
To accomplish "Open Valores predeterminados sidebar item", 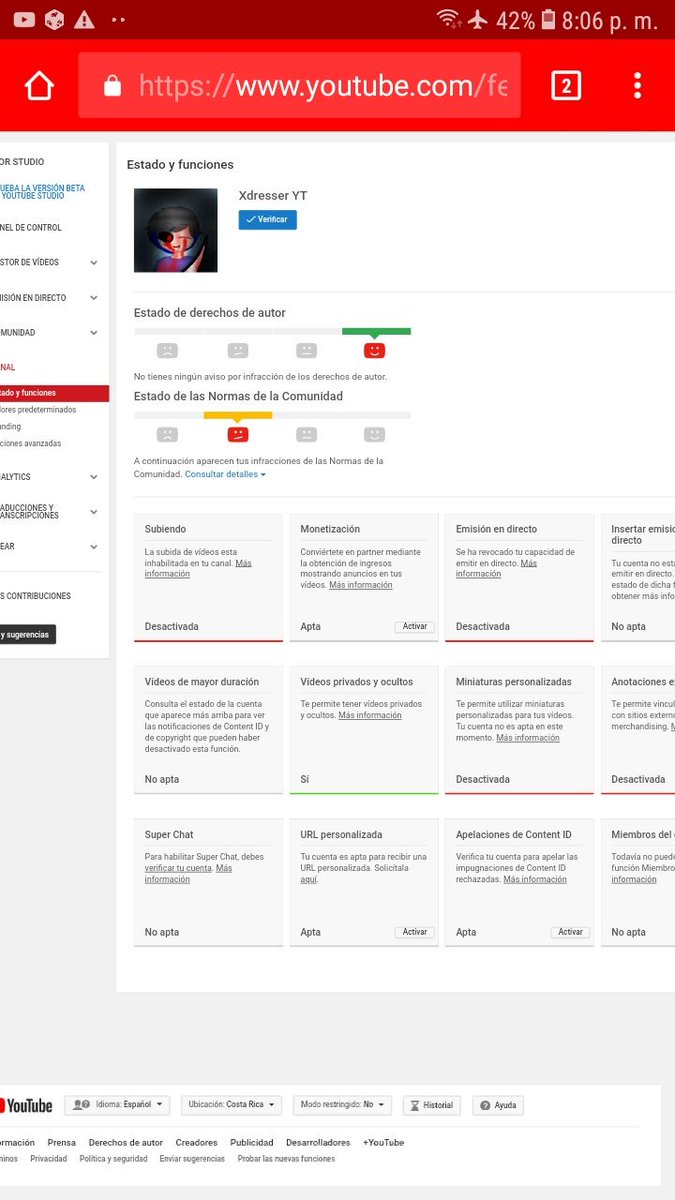I will pyautogui.click(x=38, y=410).
